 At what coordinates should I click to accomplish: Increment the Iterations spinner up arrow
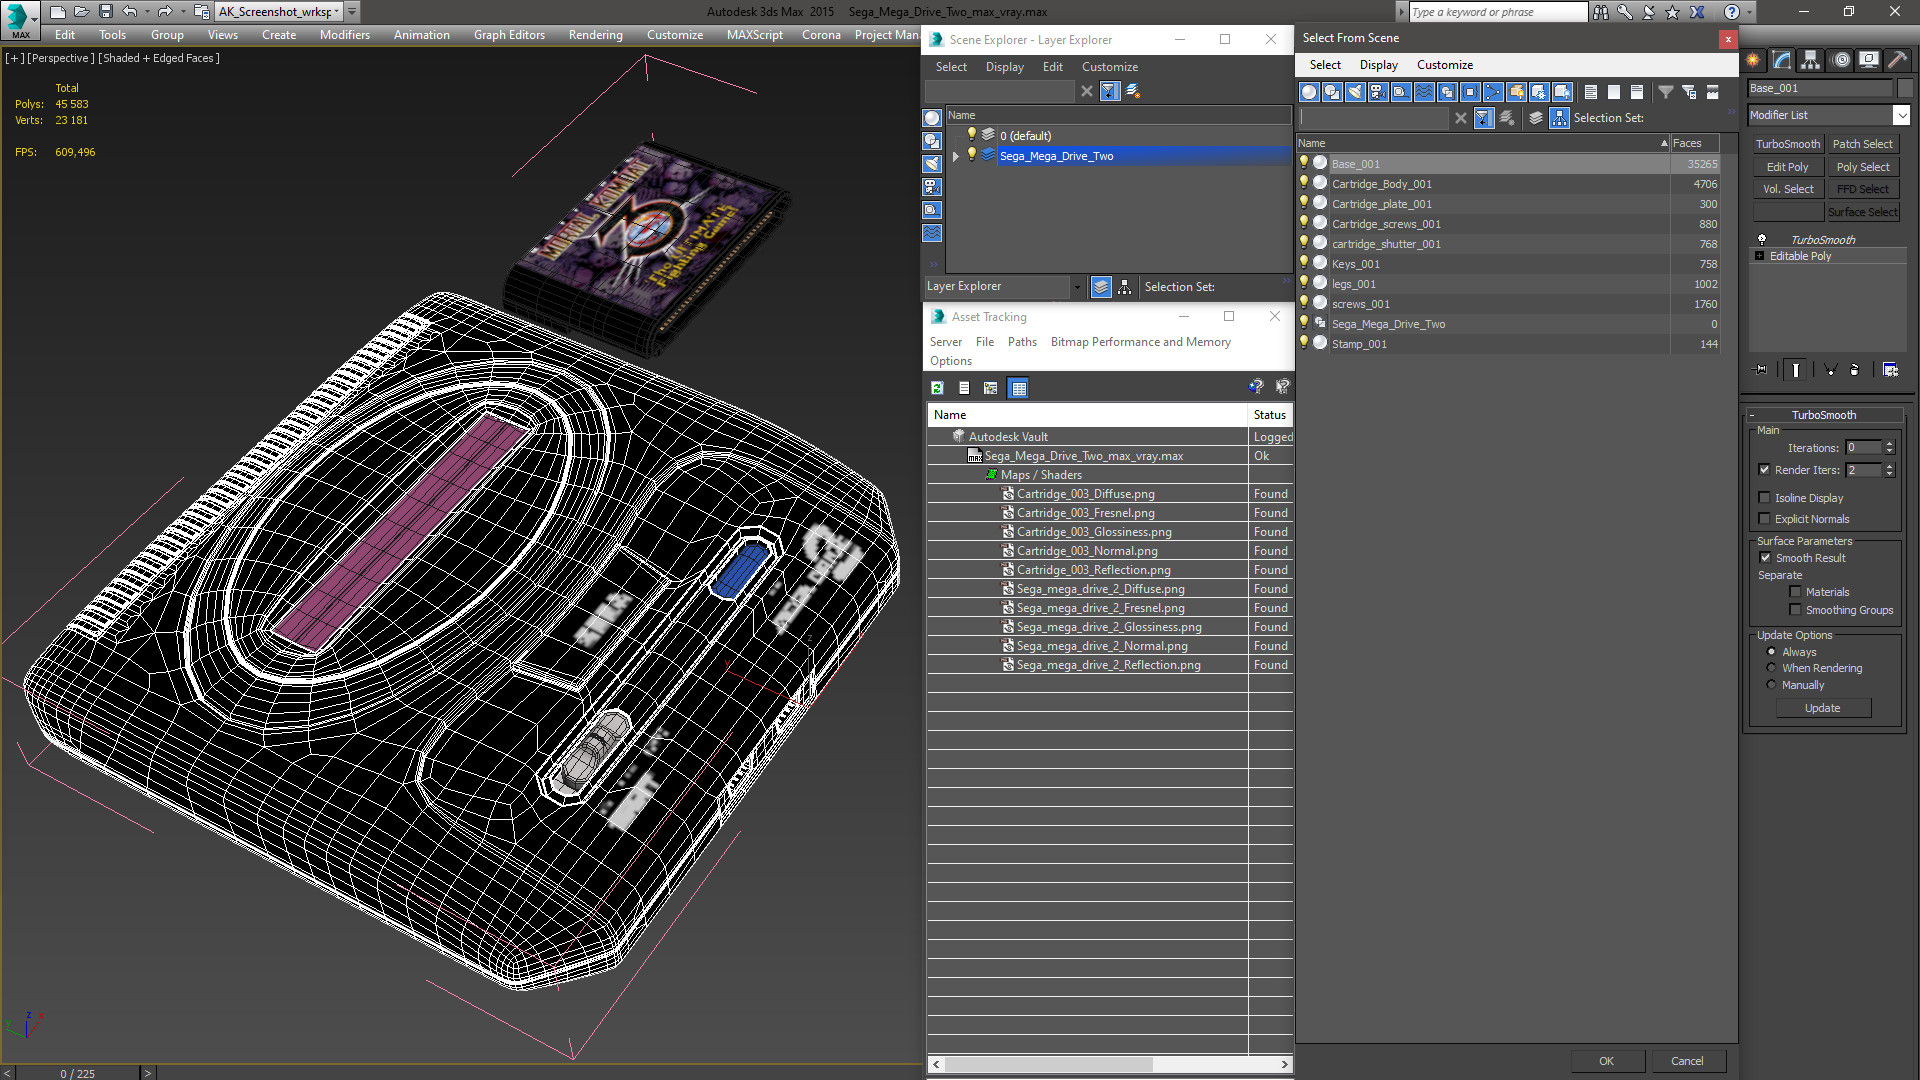coord(1889,444)
